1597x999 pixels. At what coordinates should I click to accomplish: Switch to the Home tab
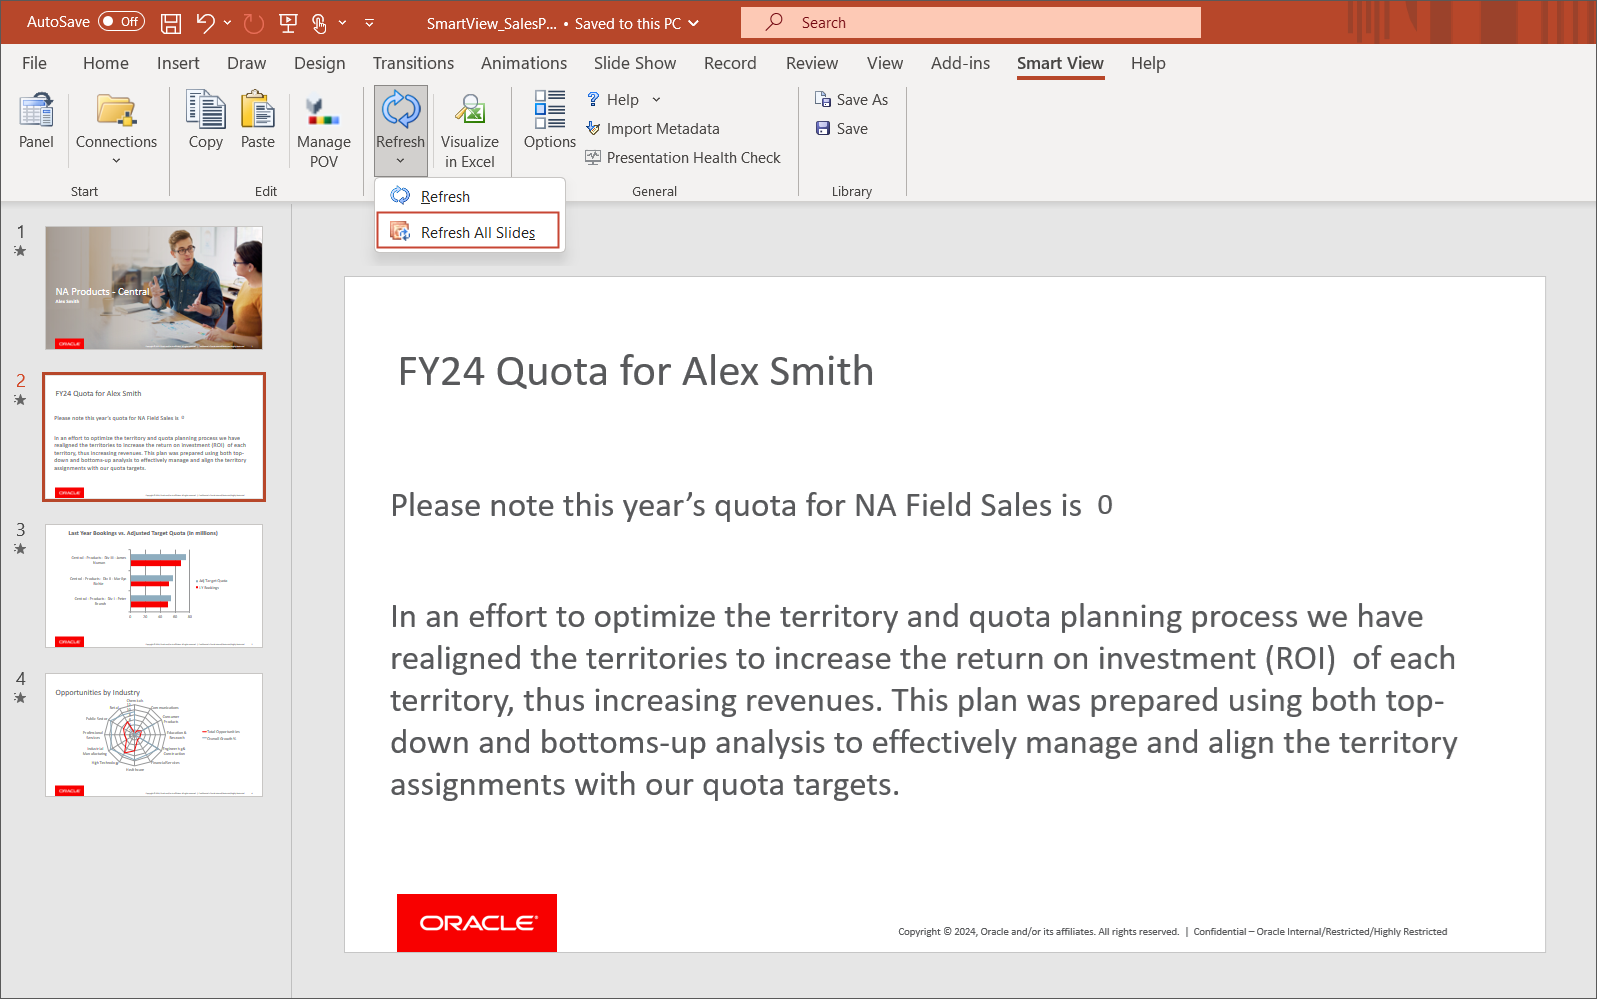tap(106, 63)
